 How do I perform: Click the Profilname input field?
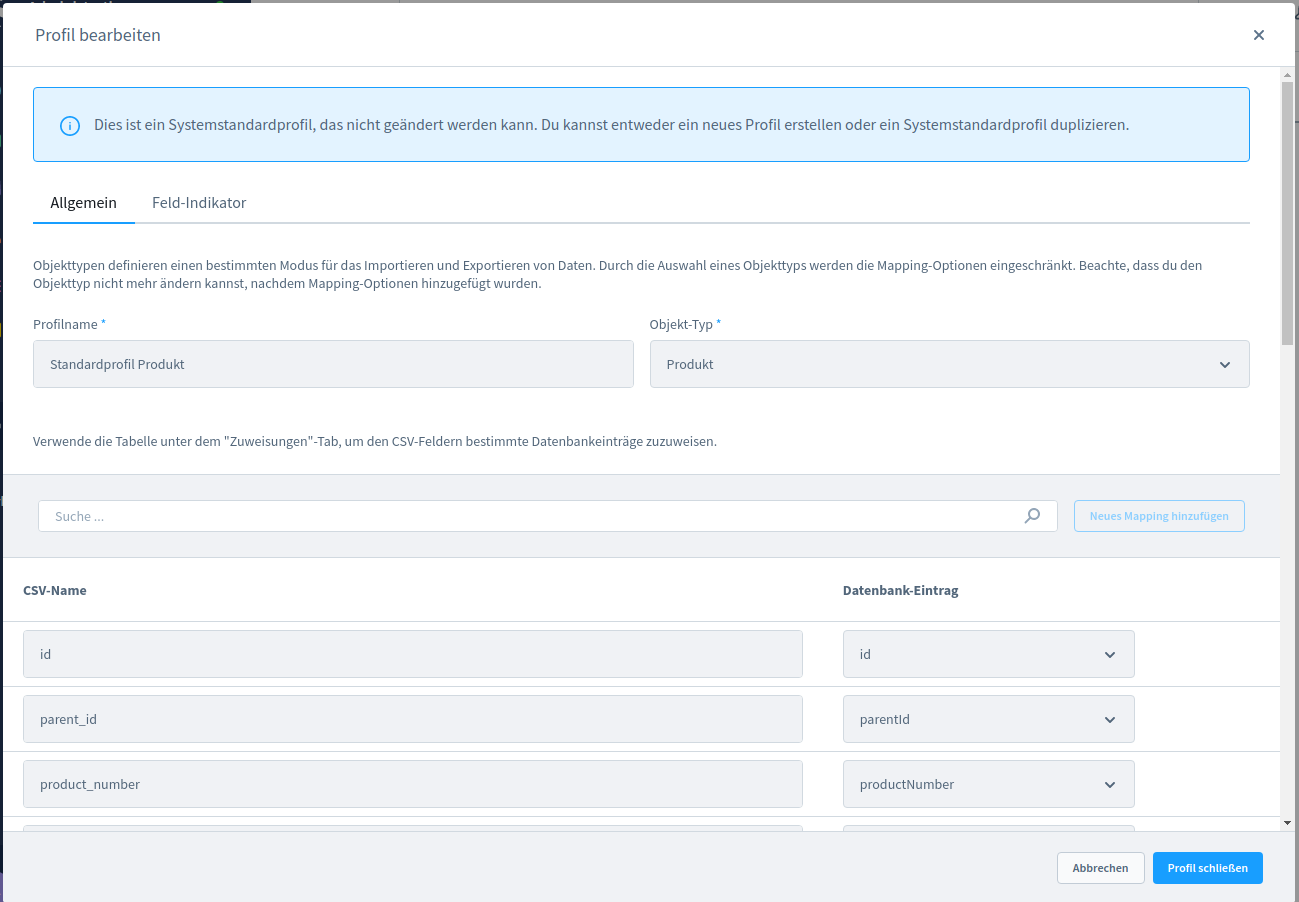tap(333, 364)
